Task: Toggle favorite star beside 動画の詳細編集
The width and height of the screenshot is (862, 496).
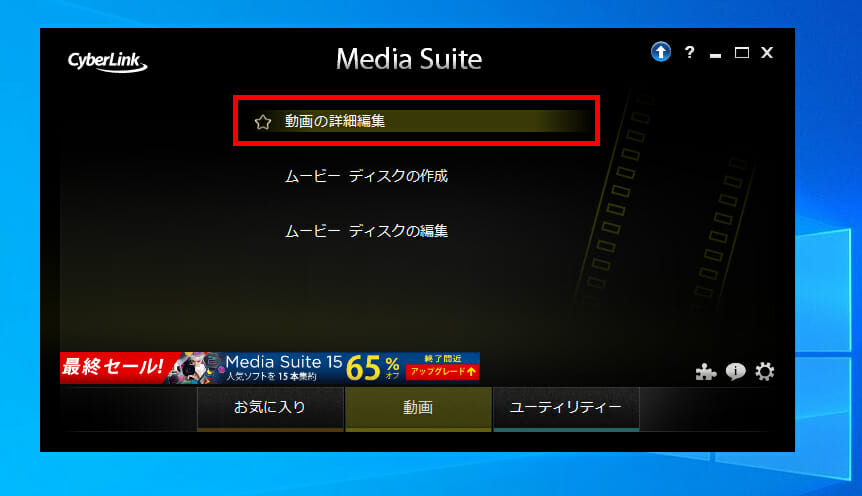Action: coord(263,122)
